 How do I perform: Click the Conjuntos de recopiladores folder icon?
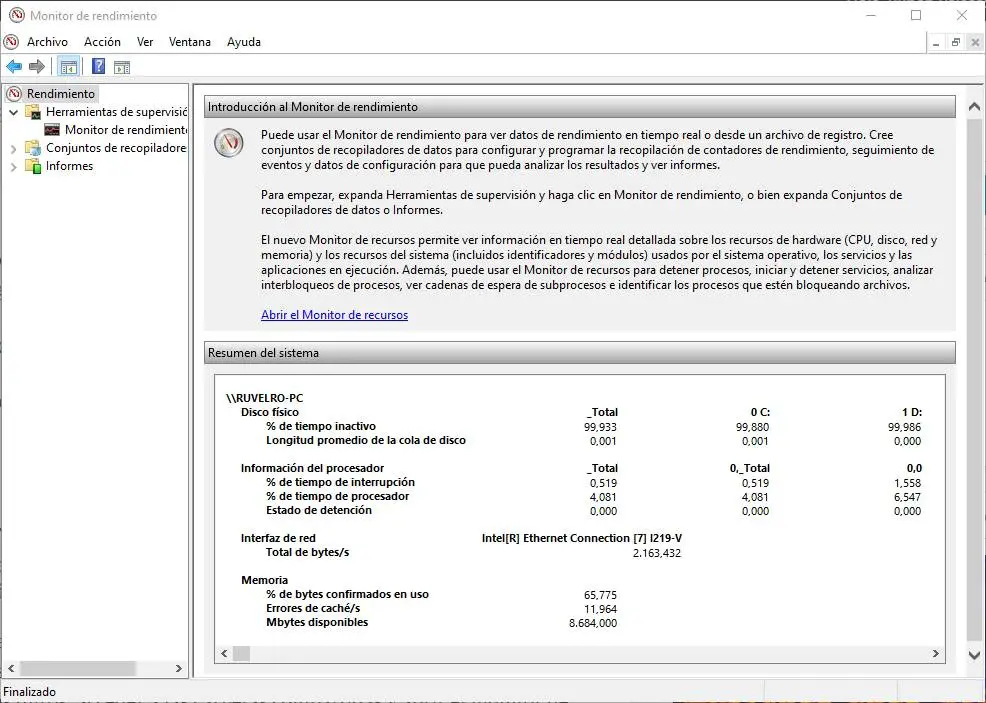(x=33, y=148)
